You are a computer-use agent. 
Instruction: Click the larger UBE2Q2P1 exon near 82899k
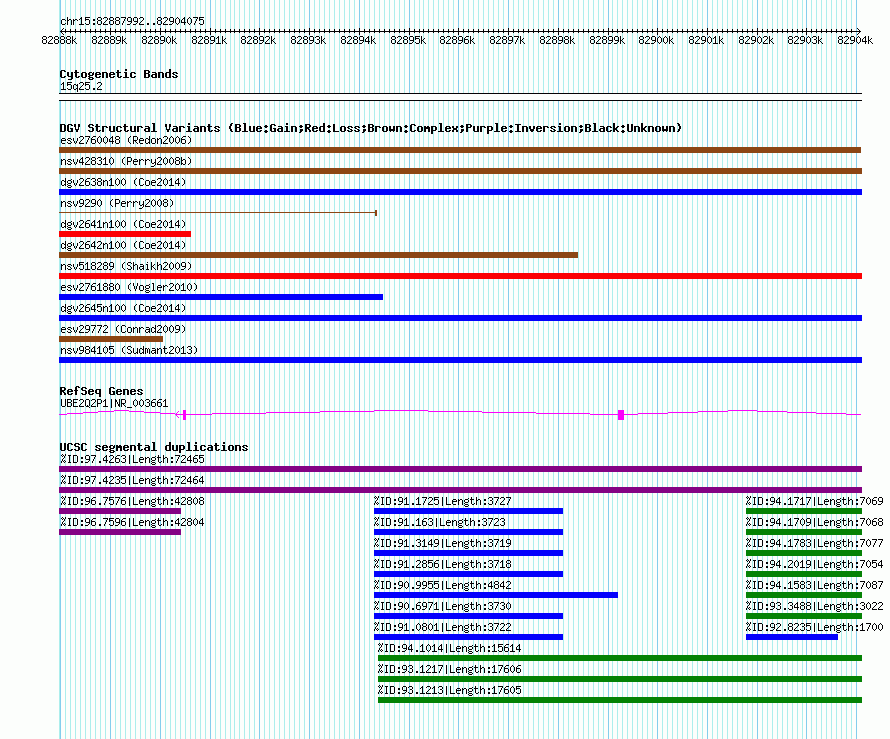(621, 415)
